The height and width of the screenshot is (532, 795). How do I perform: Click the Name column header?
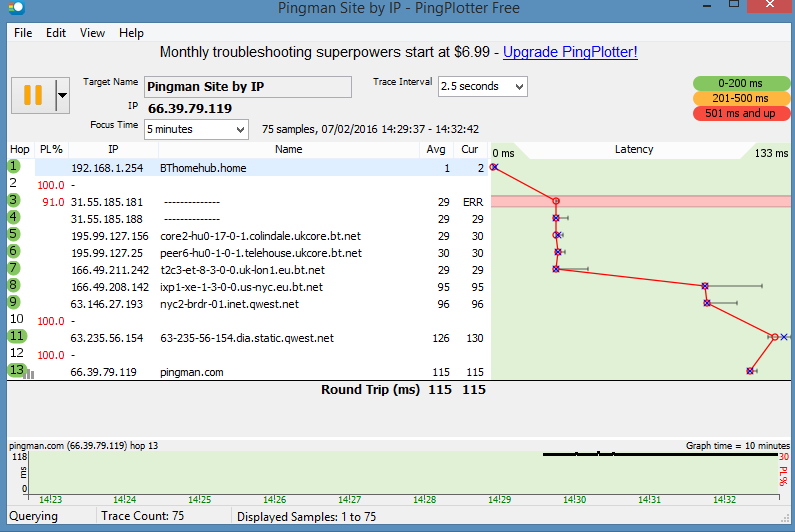click(x=288, y=150)
